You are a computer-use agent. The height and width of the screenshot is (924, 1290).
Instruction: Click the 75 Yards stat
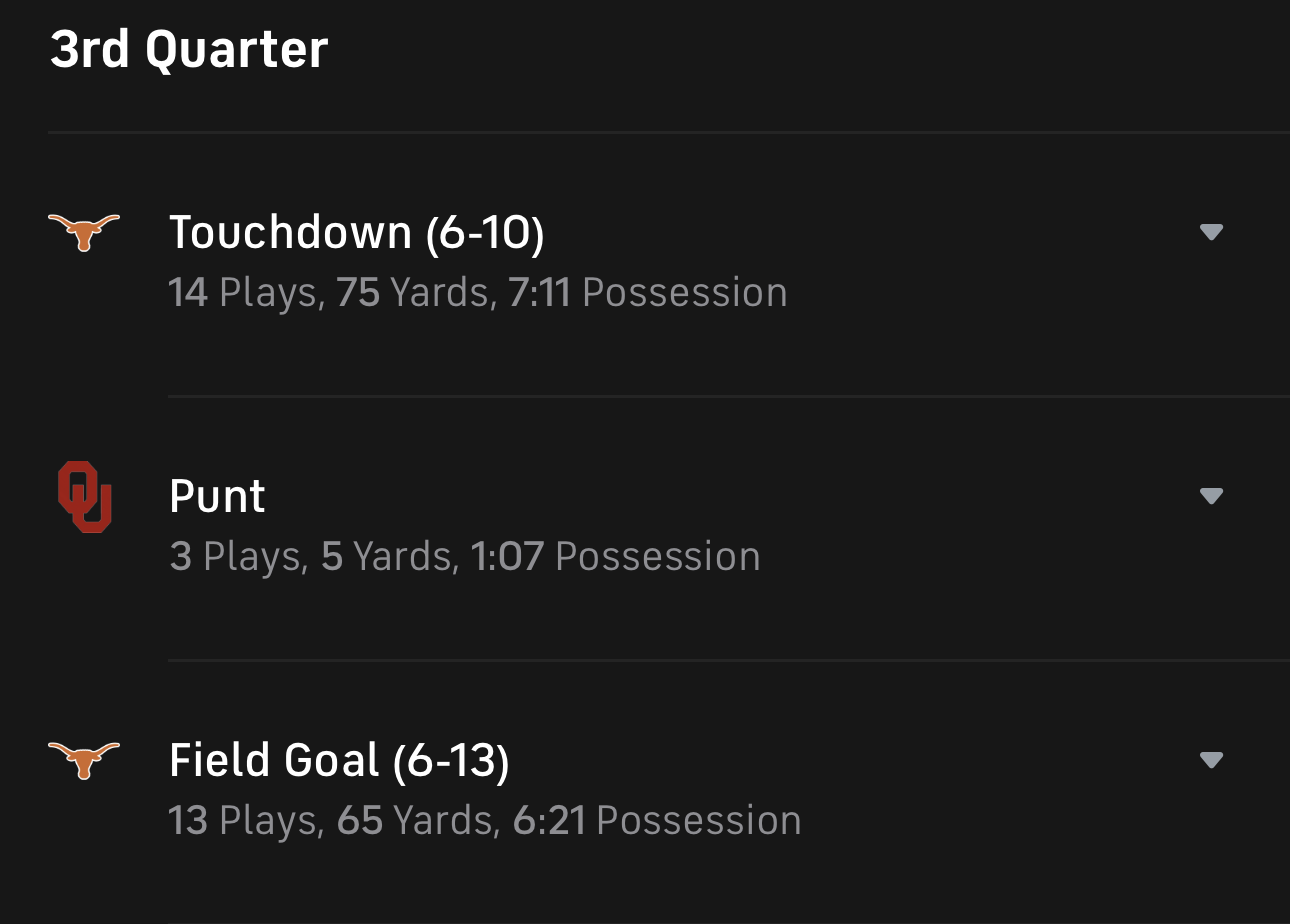point(413,293)
